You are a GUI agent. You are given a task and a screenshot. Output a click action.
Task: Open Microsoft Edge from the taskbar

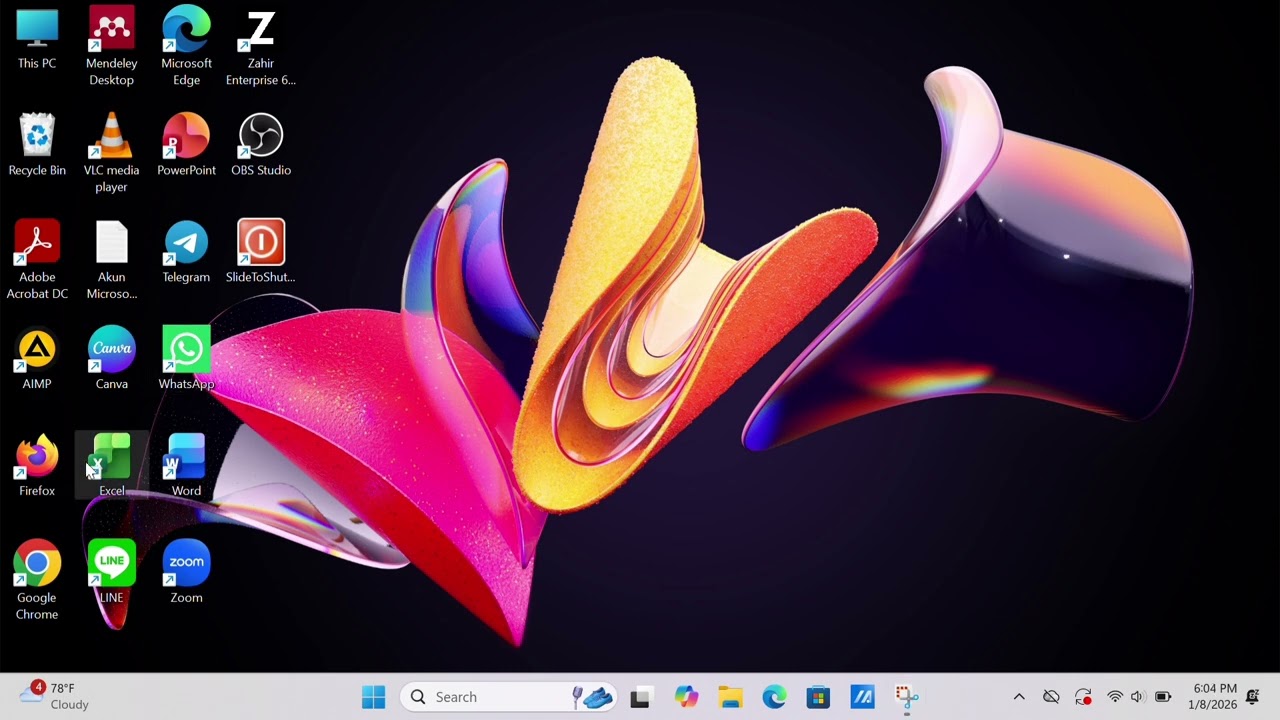coord(774,697)
